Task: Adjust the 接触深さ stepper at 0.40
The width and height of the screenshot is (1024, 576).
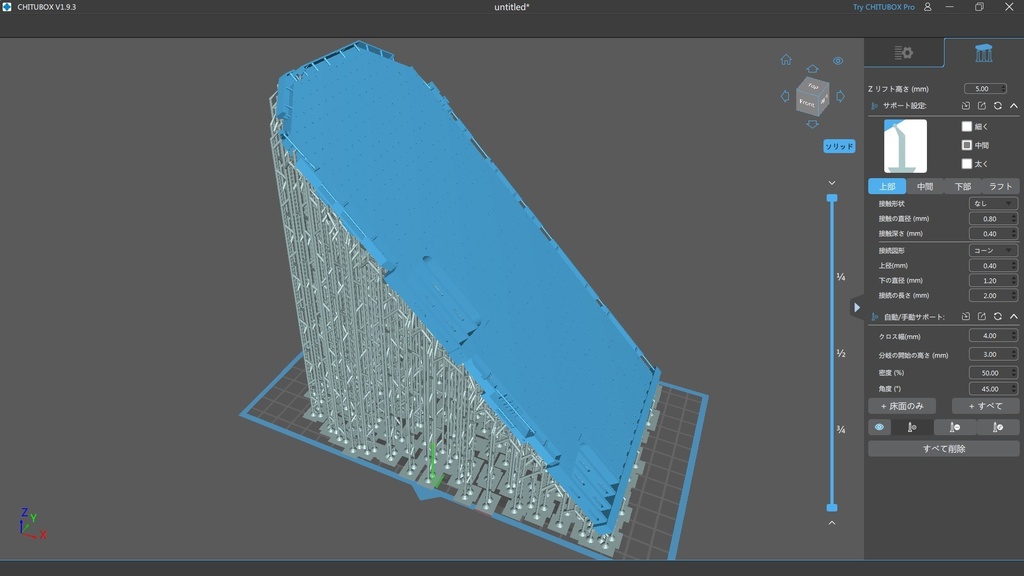Action: coord(1014,234)
